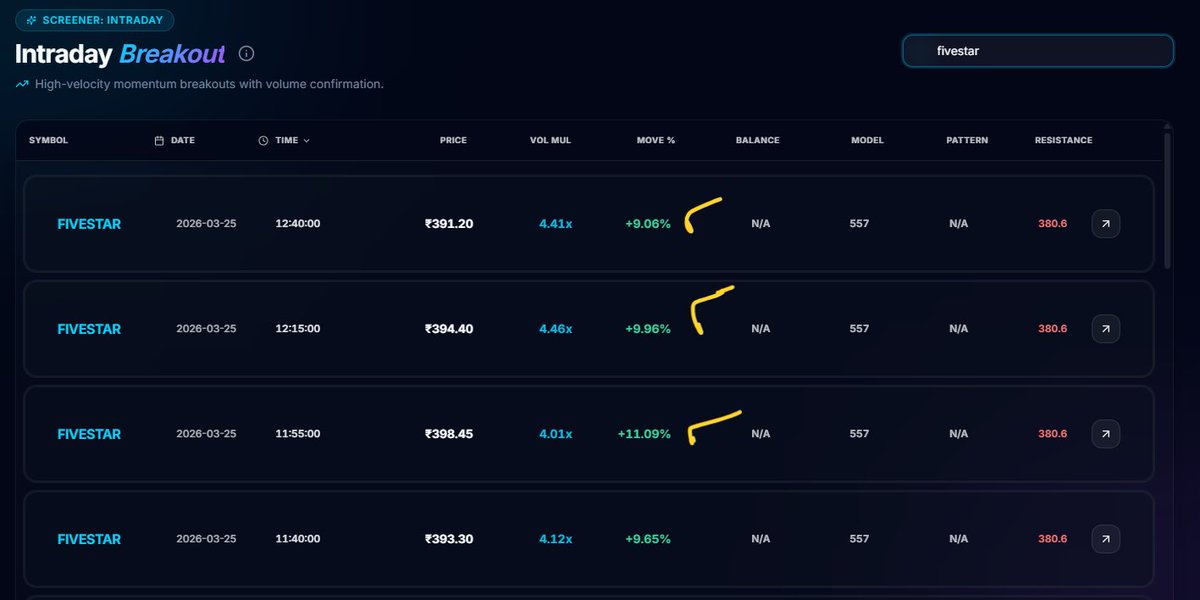
Task: Click the calendar icon in DATE column header
Action: click(158, 140)
